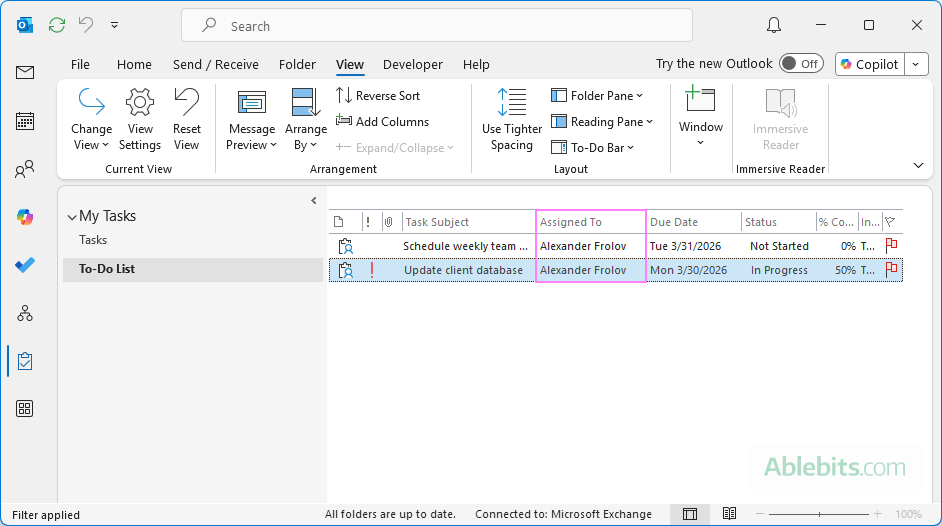942x526 pixels.
Task: Click the task icon of Update client database row
Action: point(345,270)
